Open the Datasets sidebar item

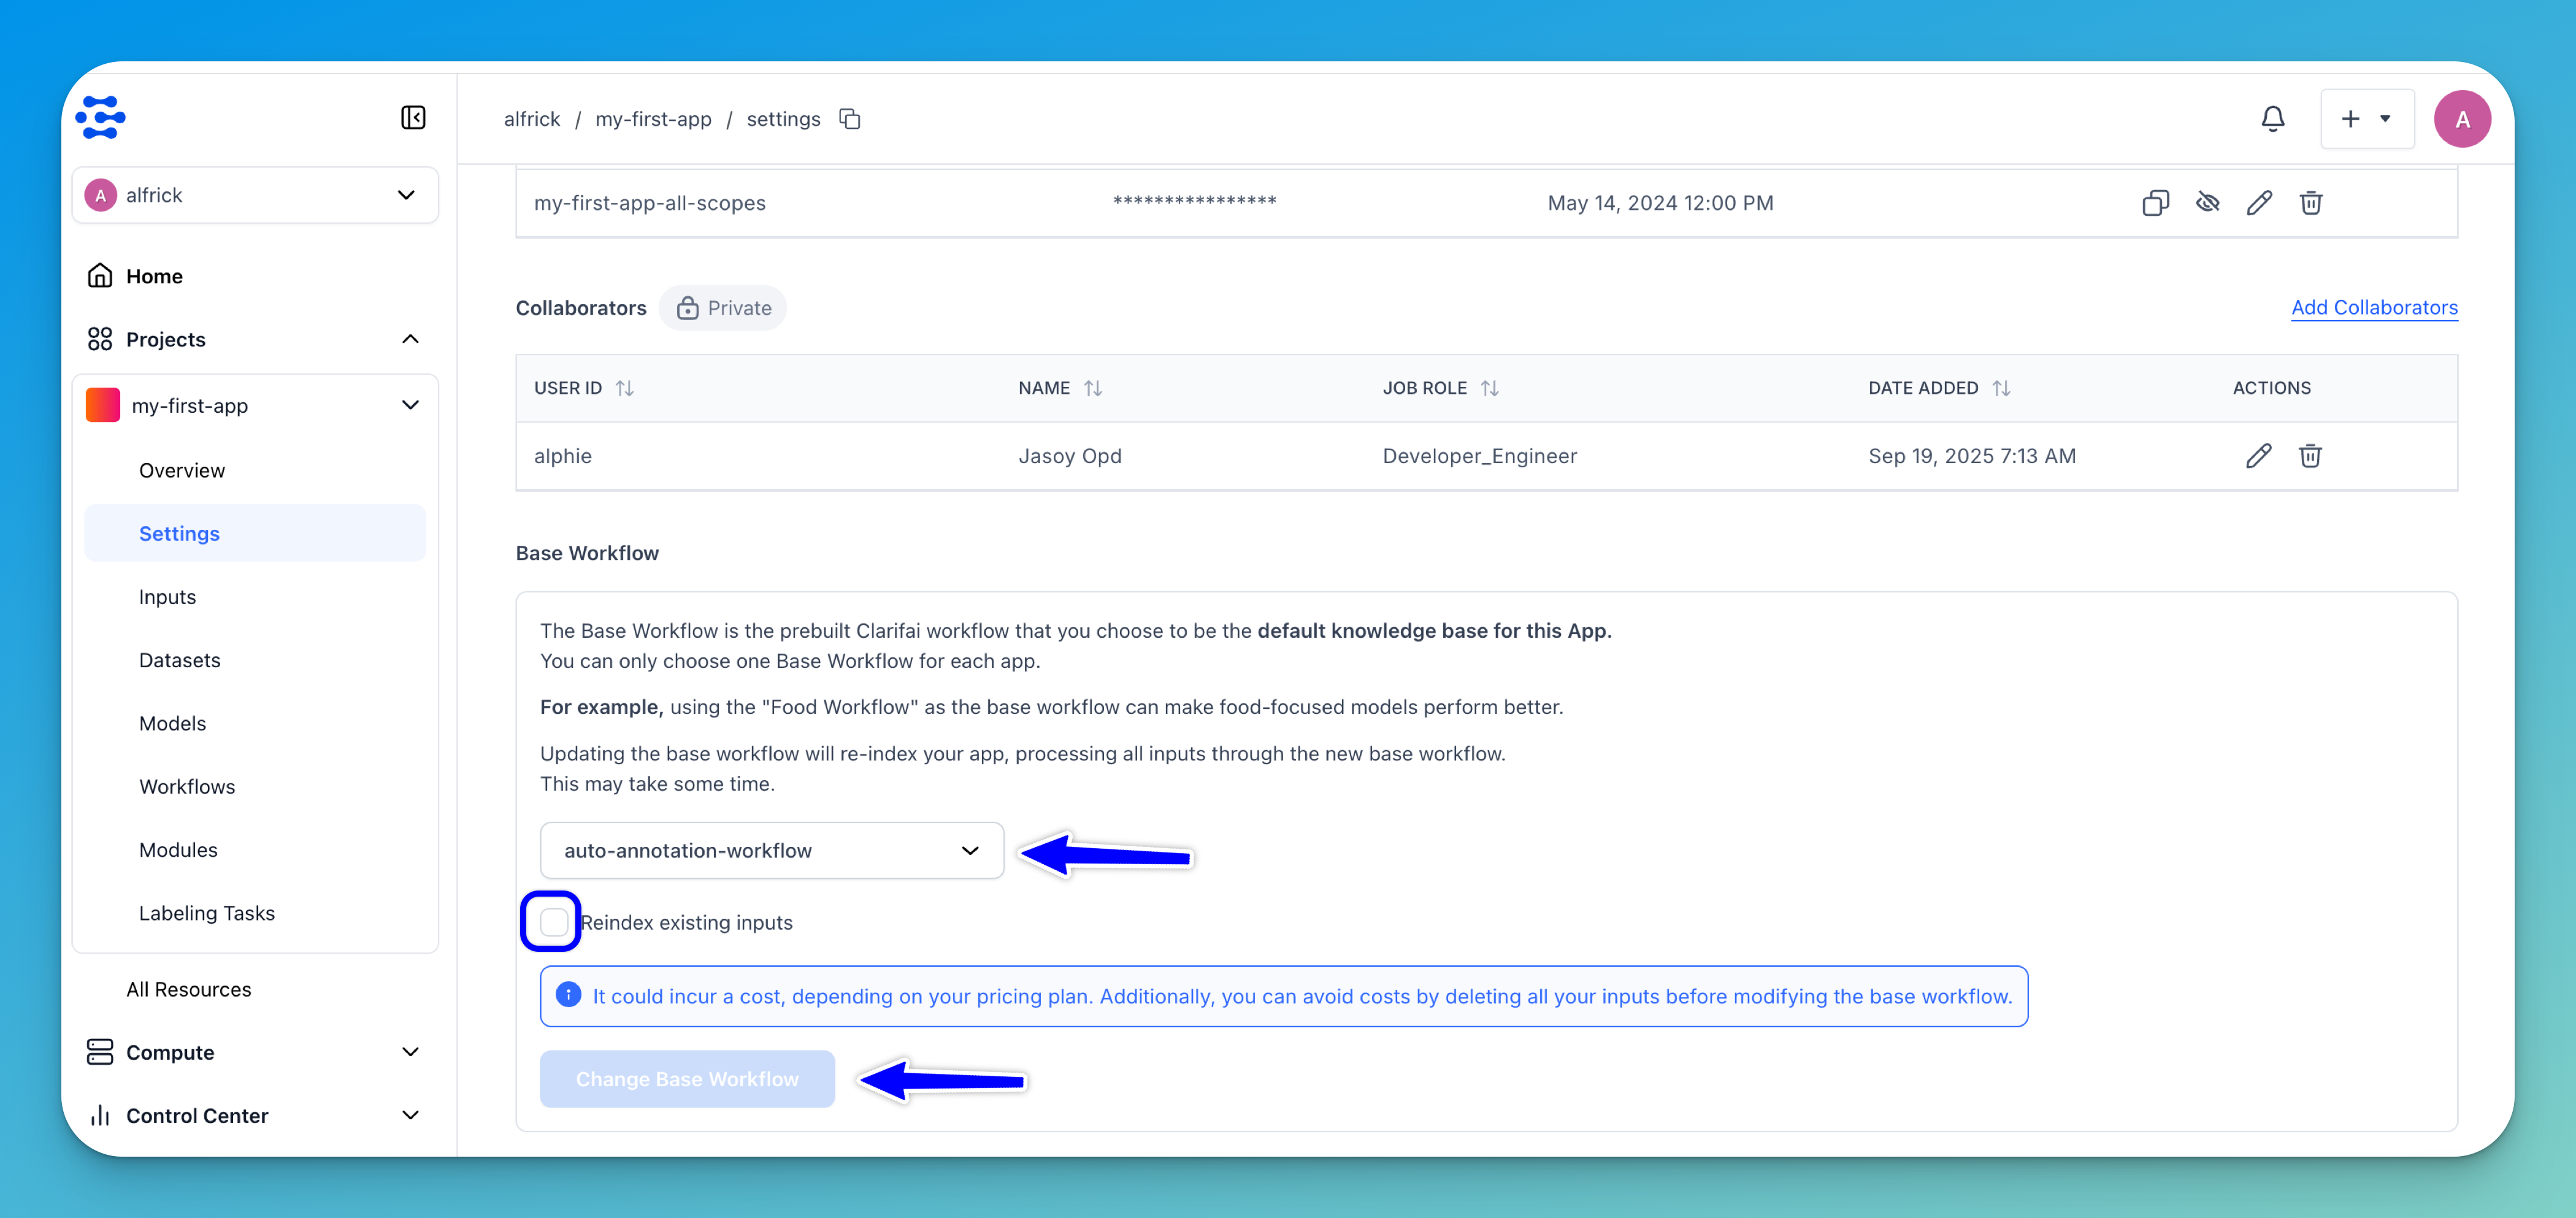(x=179, y=660)
